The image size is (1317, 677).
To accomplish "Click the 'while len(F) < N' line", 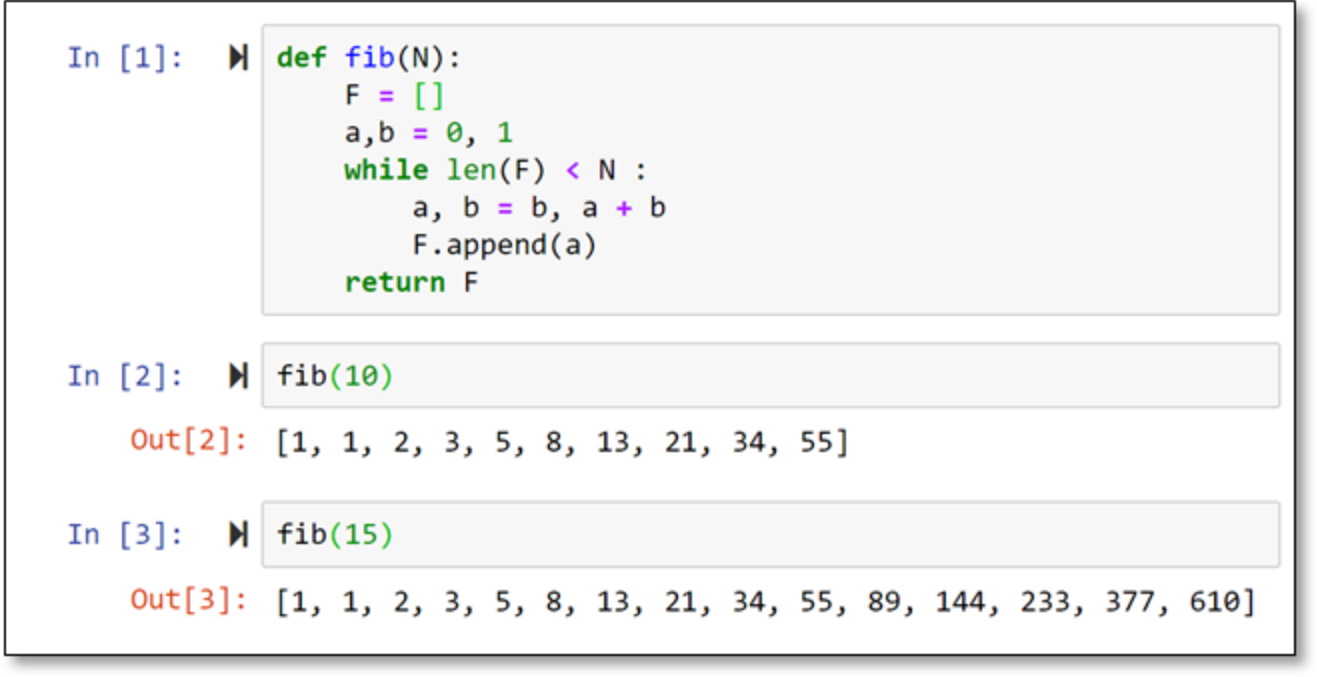I will (495, 170).
